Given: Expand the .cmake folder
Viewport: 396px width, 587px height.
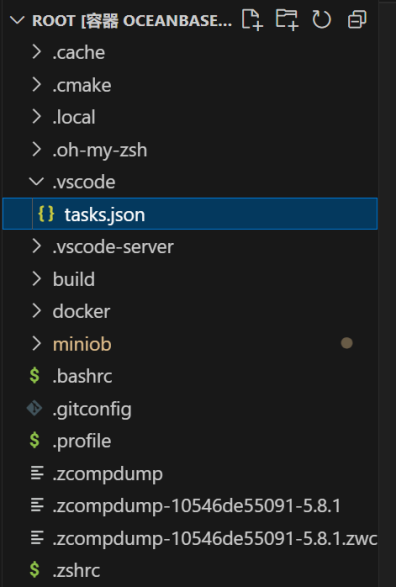Looking at the screenshot, I should point(190,85).
